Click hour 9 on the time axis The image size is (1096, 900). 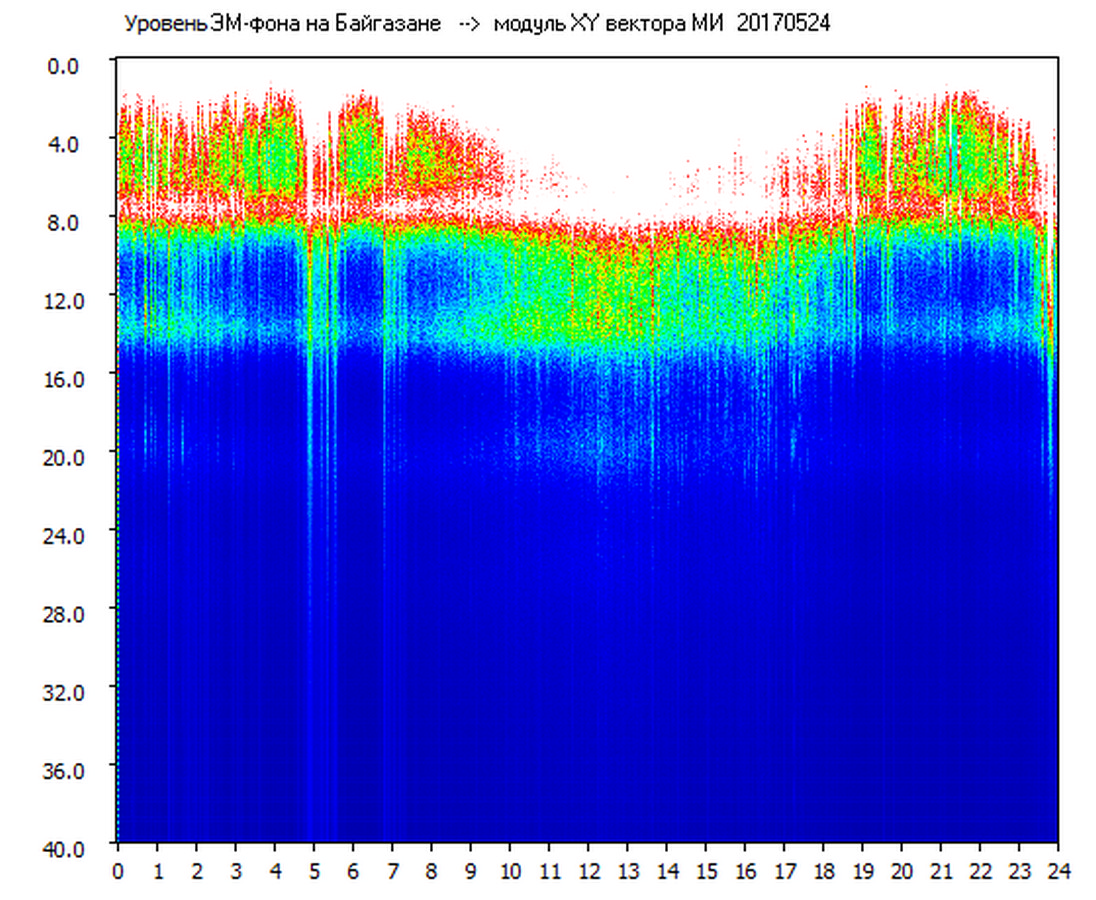click(x=471, y=870)
